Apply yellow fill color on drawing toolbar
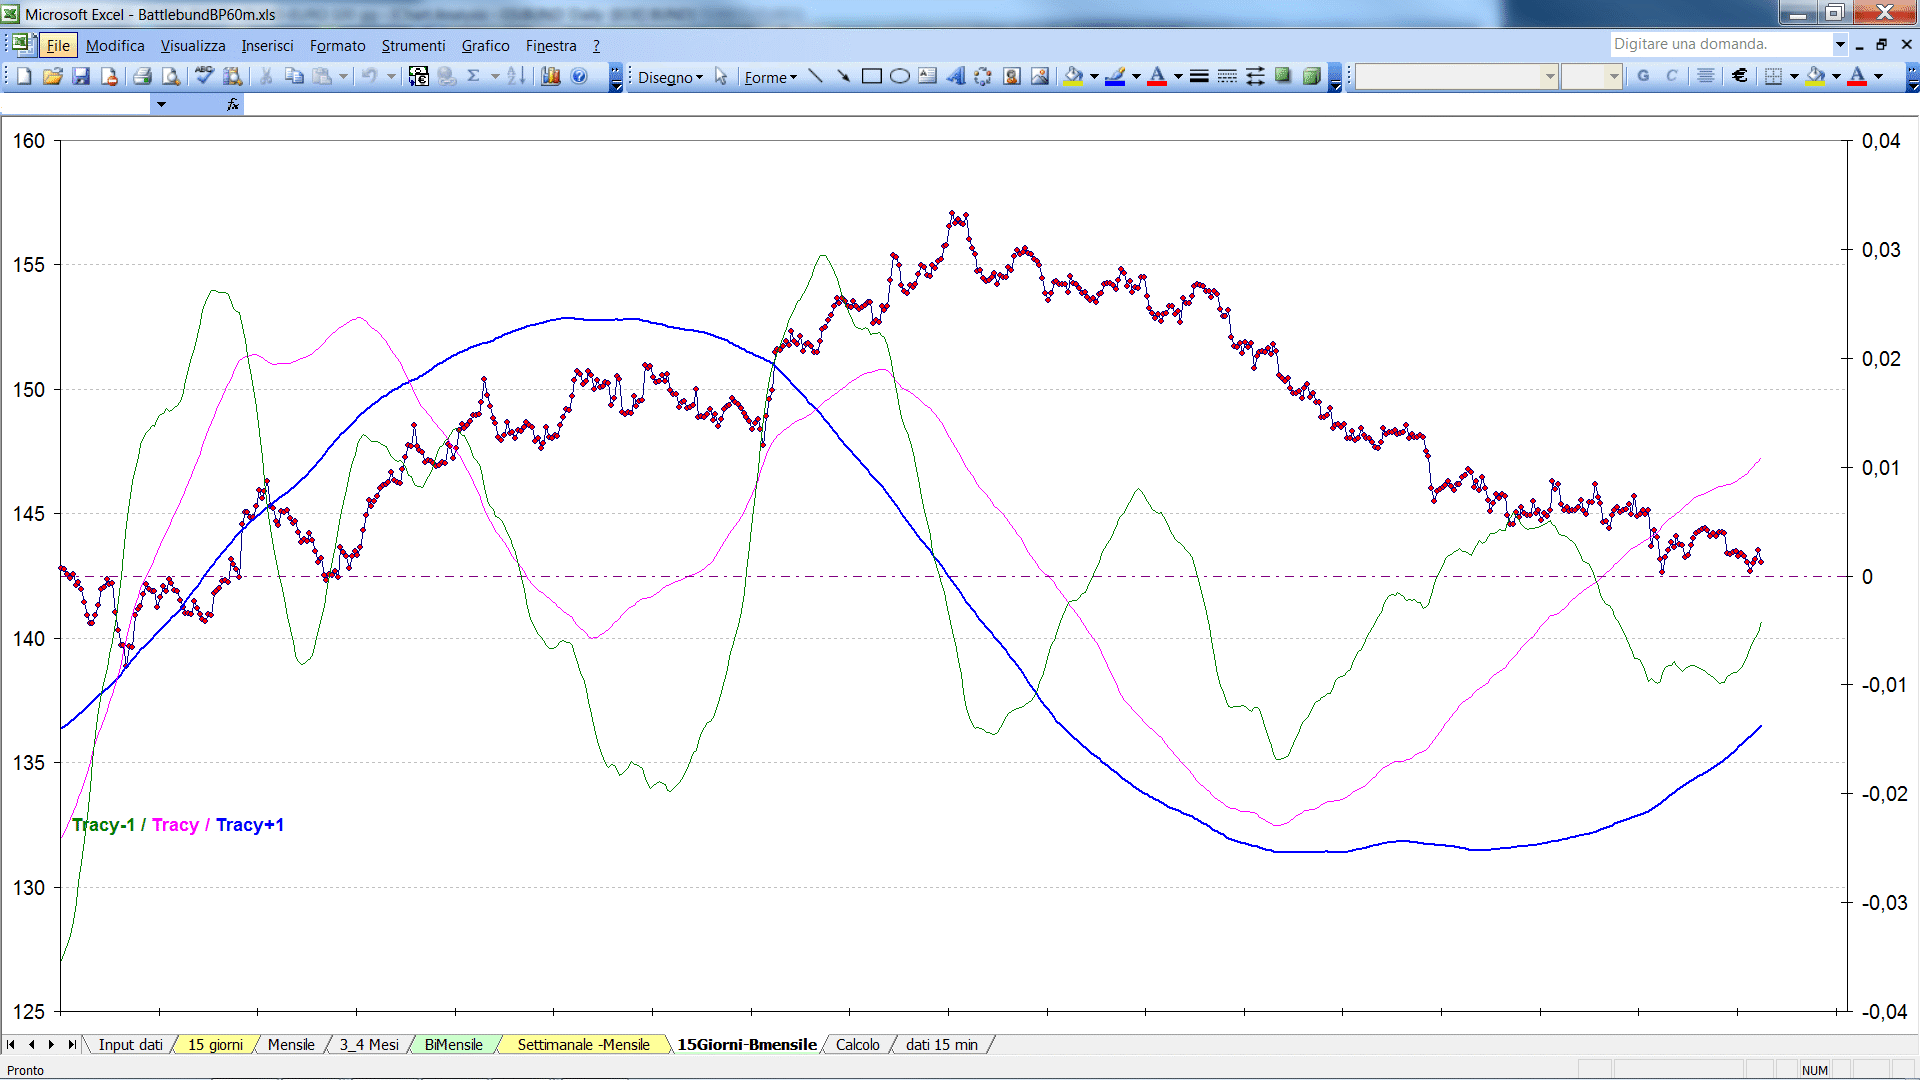1920x1080 pixels. 1074,76
